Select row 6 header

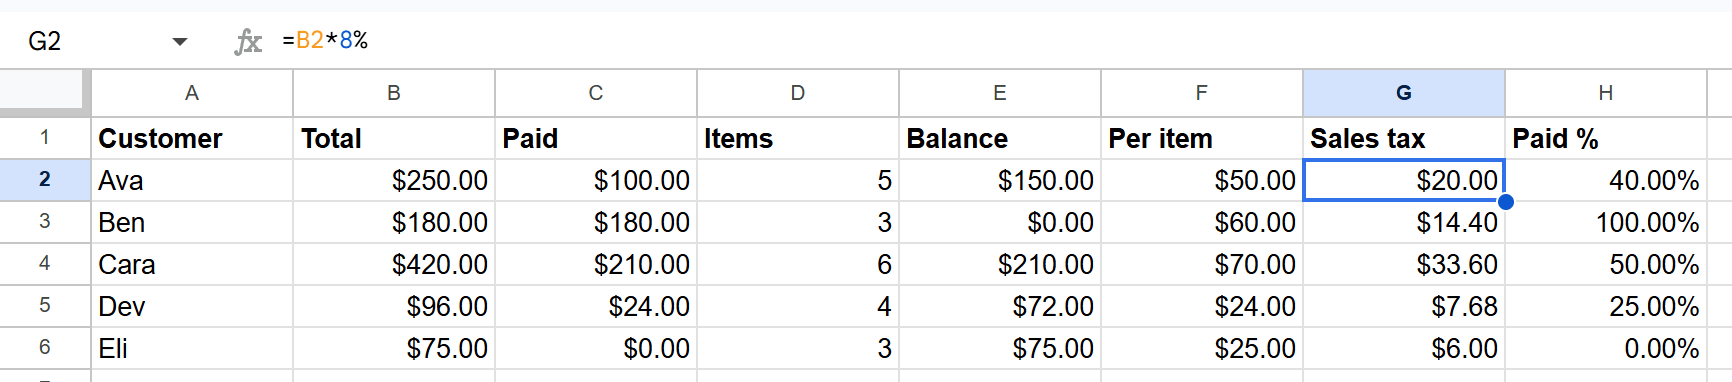tap(45, 348)
